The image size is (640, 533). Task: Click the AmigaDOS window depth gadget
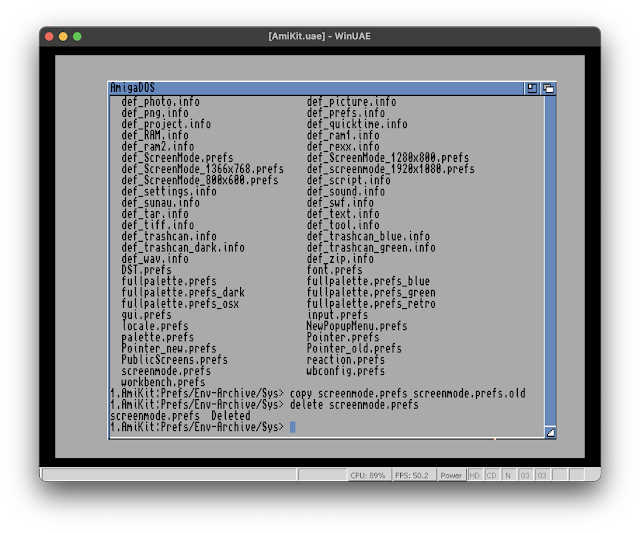coord(549,88)
